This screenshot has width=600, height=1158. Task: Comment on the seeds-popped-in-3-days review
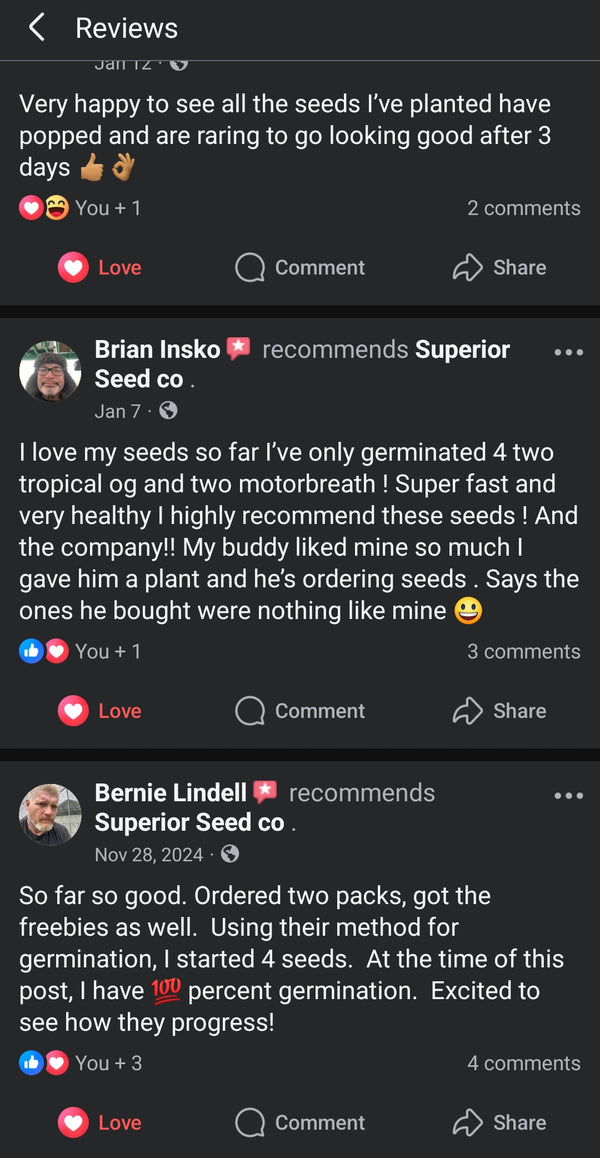(x=300, y=268)
